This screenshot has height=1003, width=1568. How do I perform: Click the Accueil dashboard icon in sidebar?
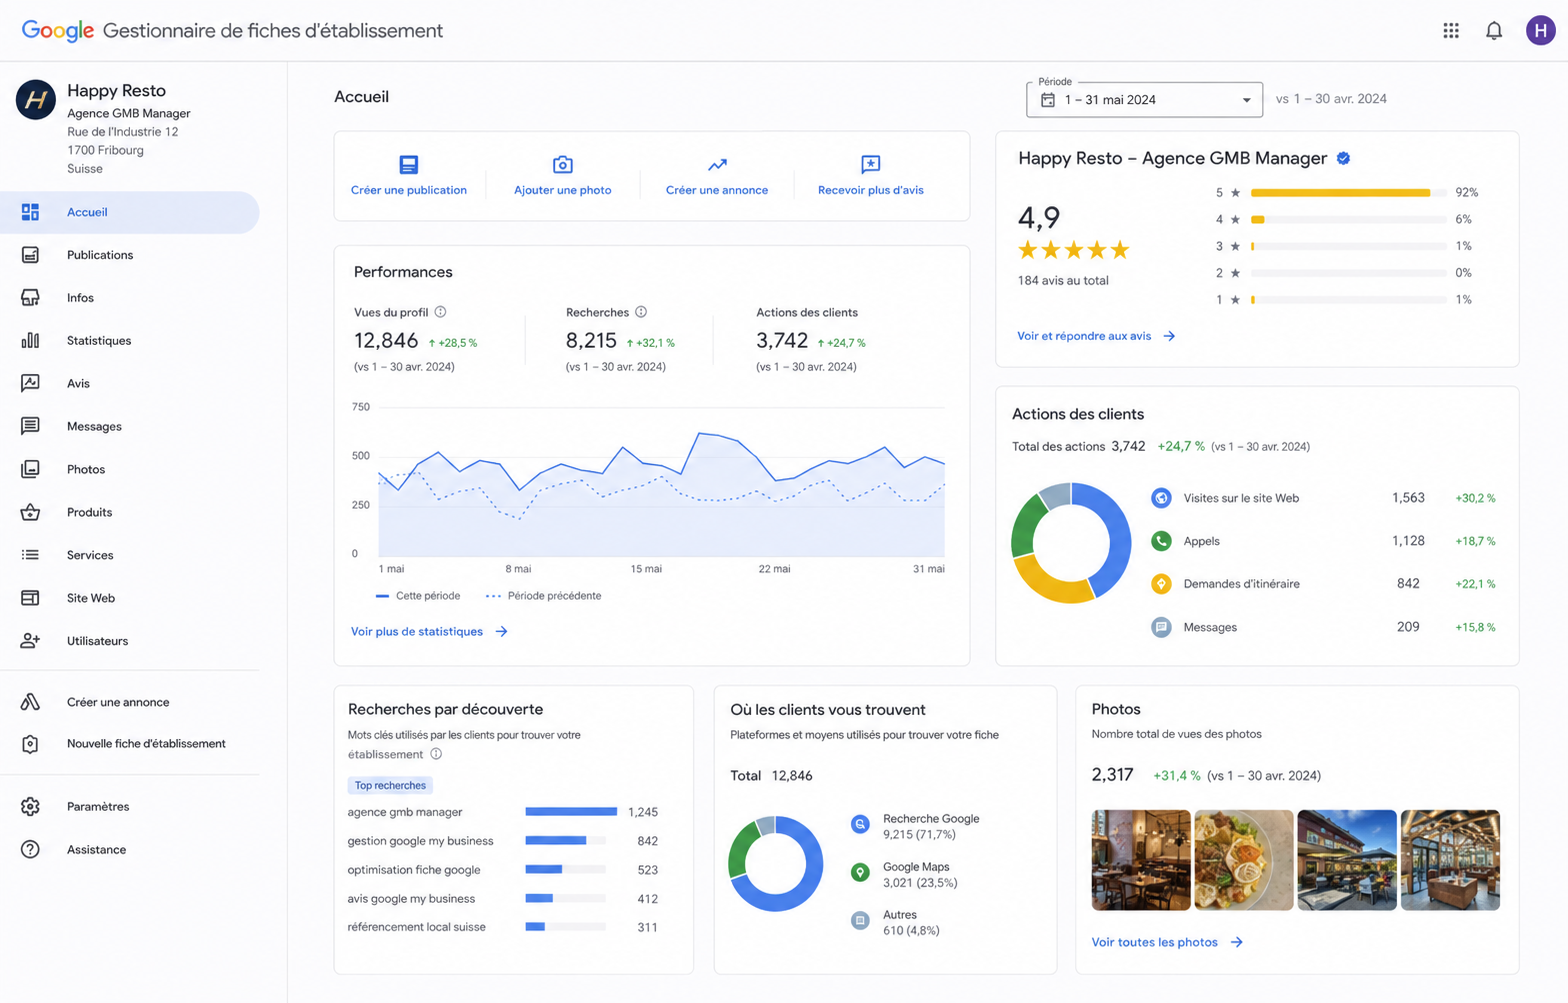[x=30, y=212]
